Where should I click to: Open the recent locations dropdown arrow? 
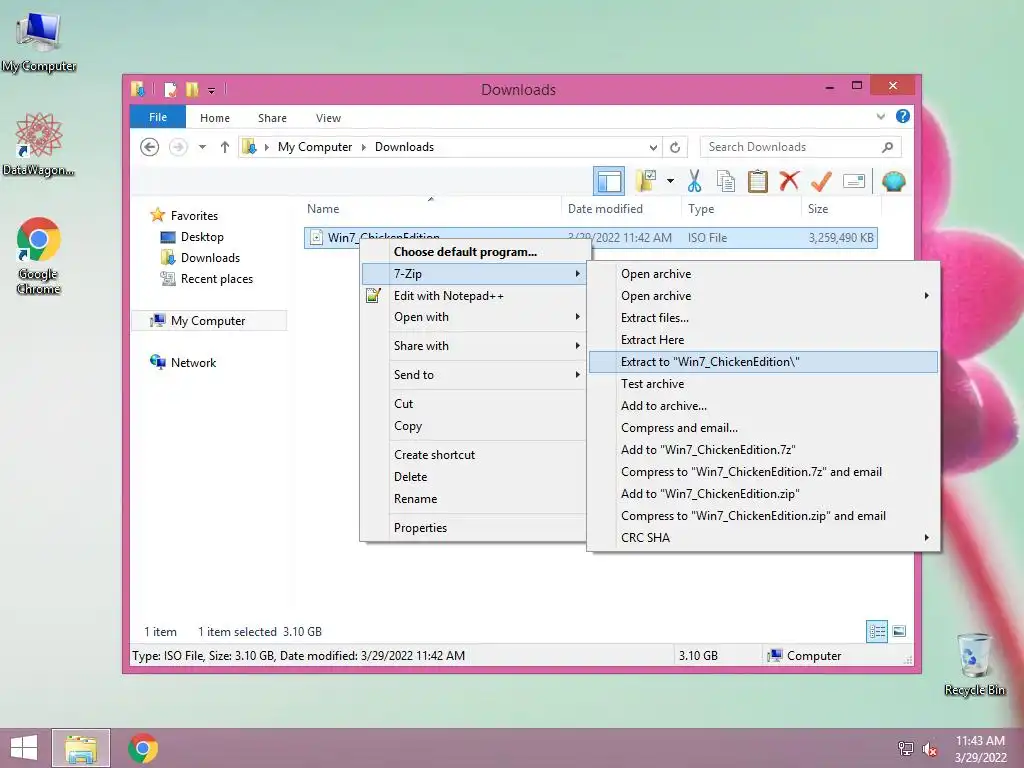click(x=202, y=147)
